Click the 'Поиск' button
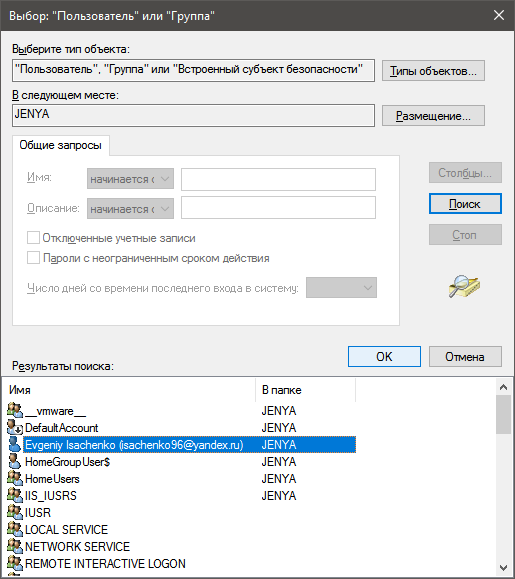Image resolution: width=515 pixels, height=579 pixels. tap(465, 203)
